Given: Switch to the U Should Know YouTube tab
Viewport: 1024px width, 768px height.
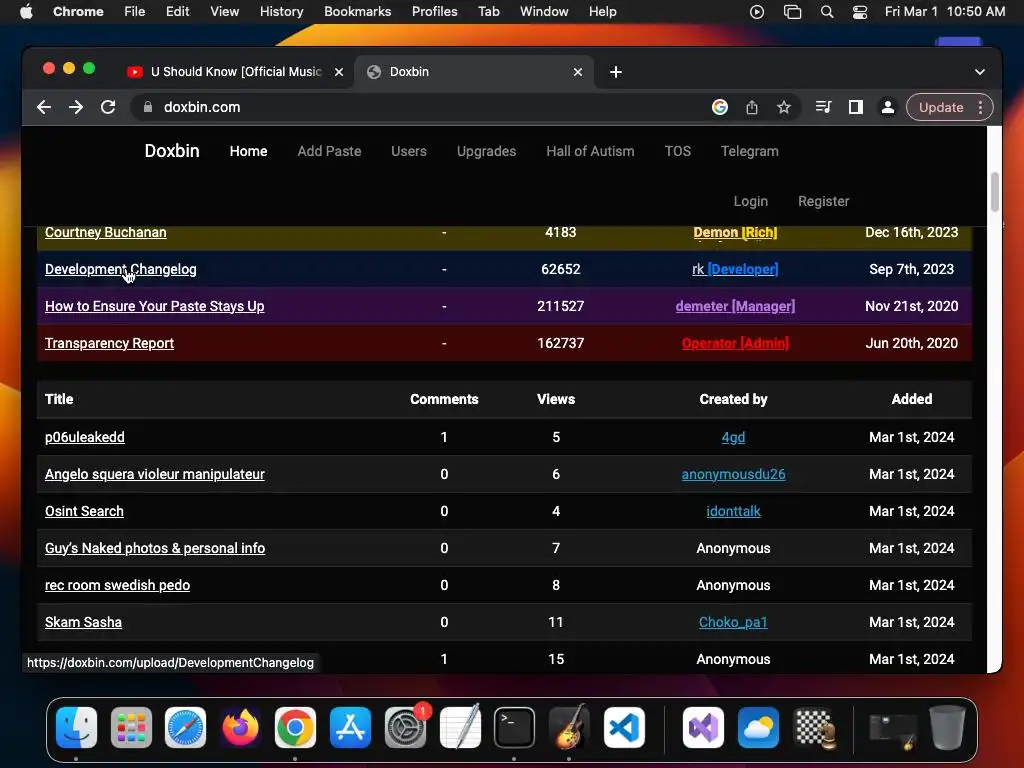Looking at the screenshot, I should (x=236, y=72).
